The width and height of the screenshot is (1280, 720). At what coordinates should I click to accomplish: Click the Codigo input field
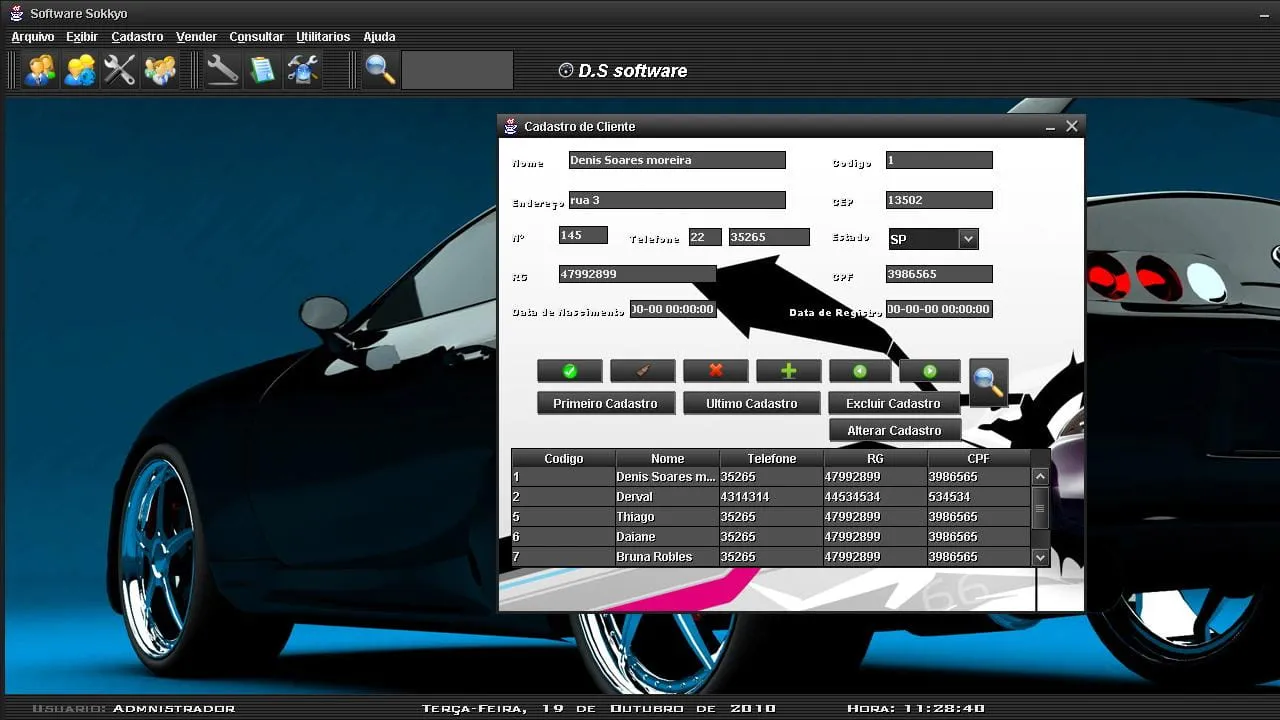point(939,160)
